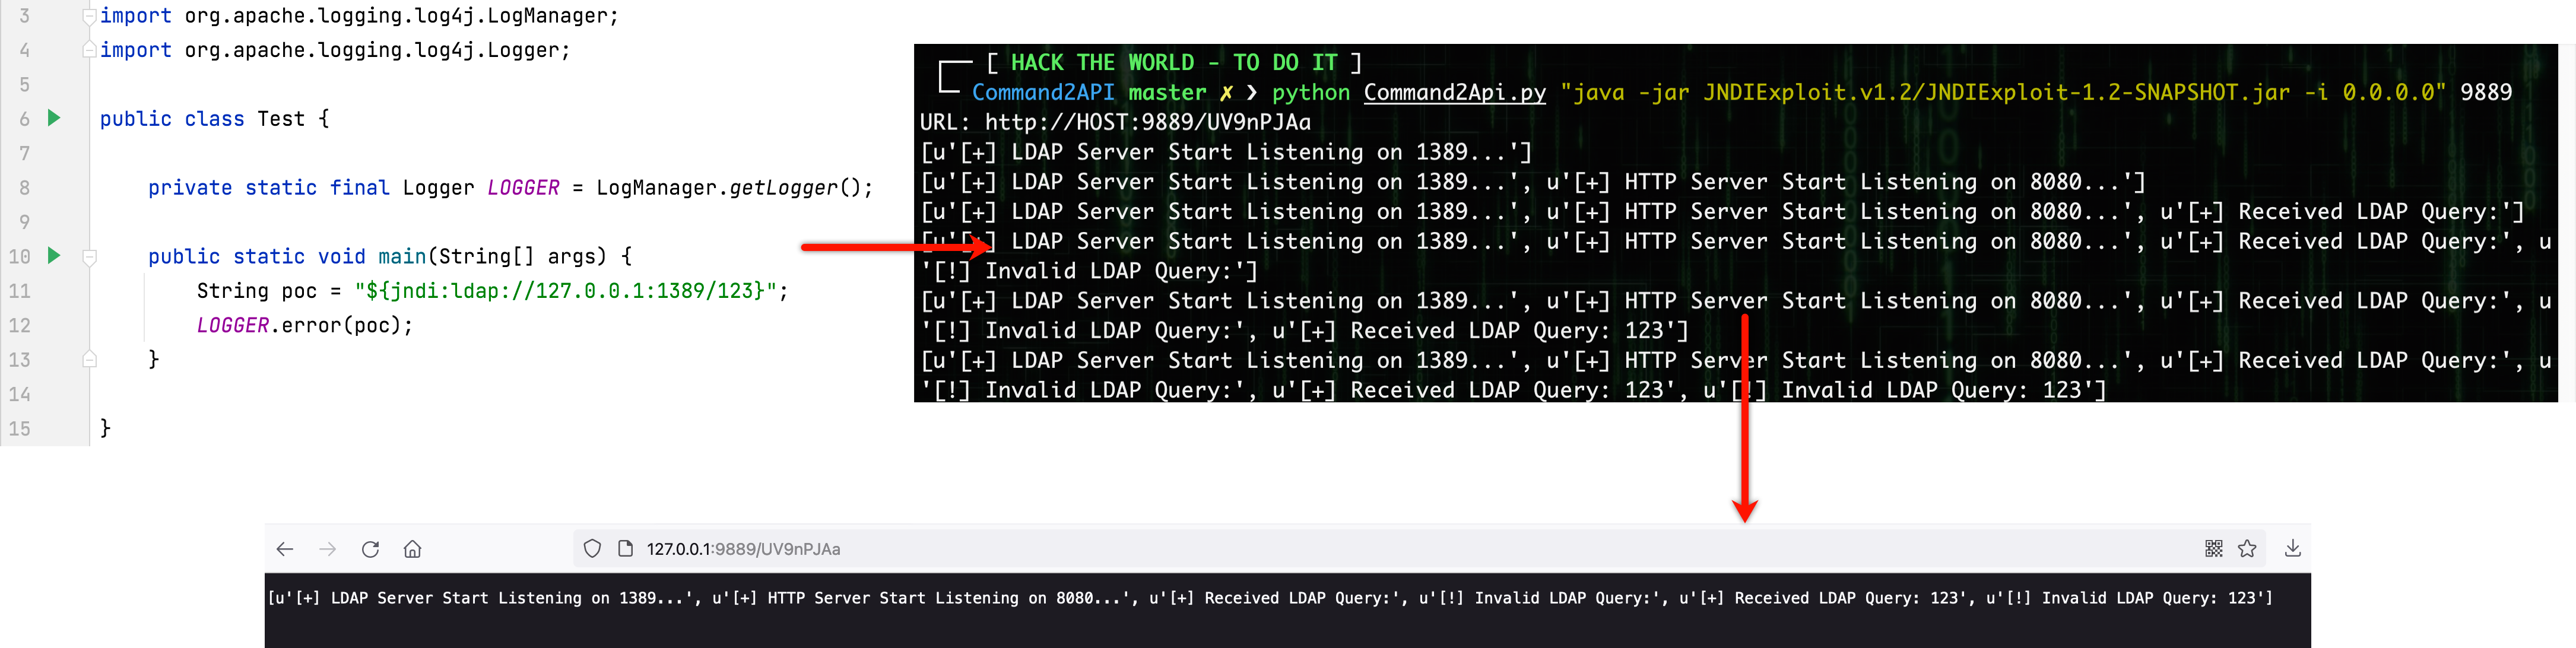Open the QR code generator icon

(2213, 548)
